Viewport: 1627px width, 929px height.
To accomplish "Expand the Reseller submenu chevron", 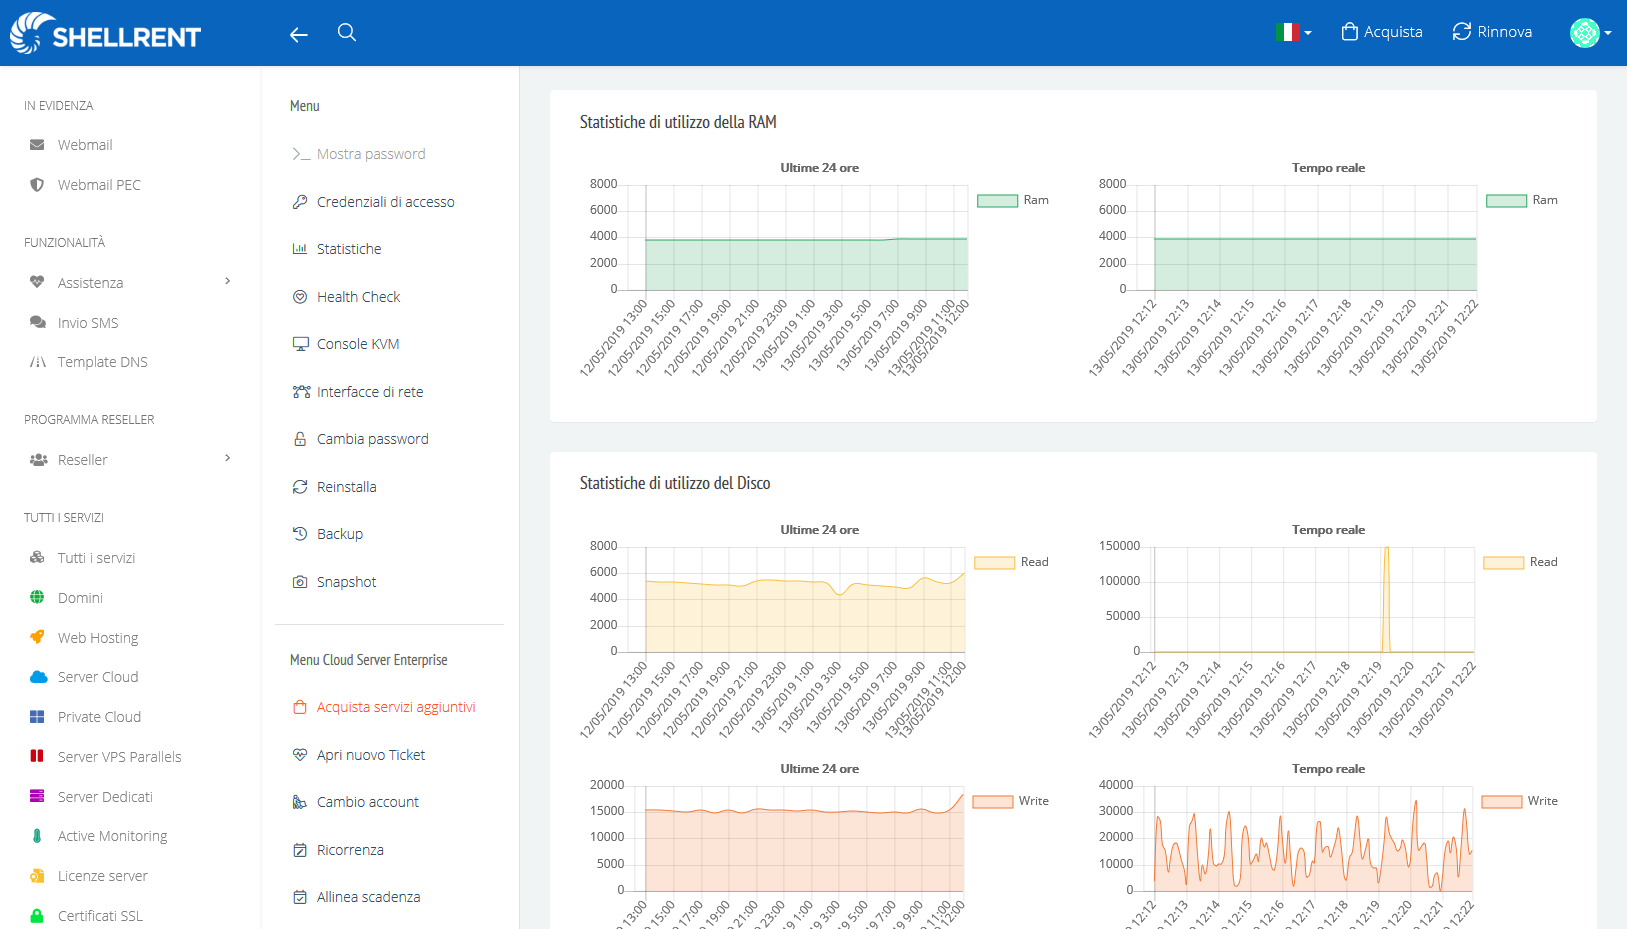I will [228, 458].
